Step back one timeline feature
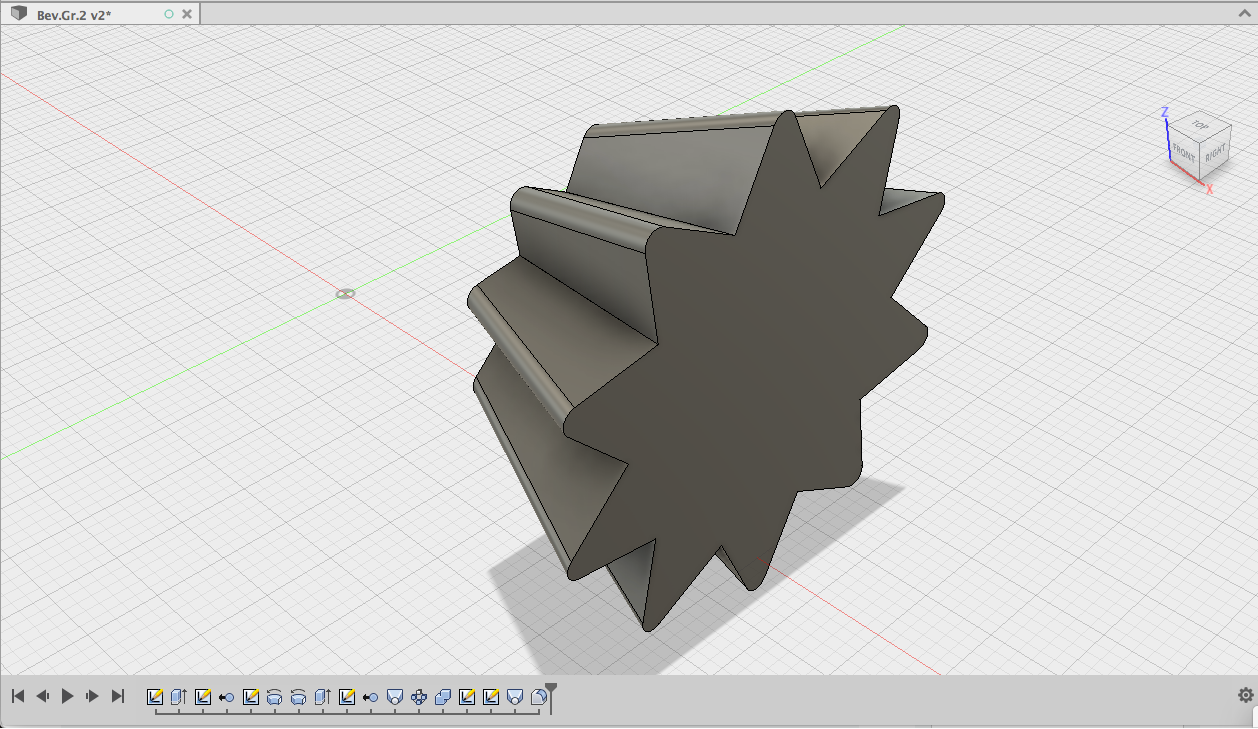This screenshot has width=1258, height=729. click(x=43, y=696)
